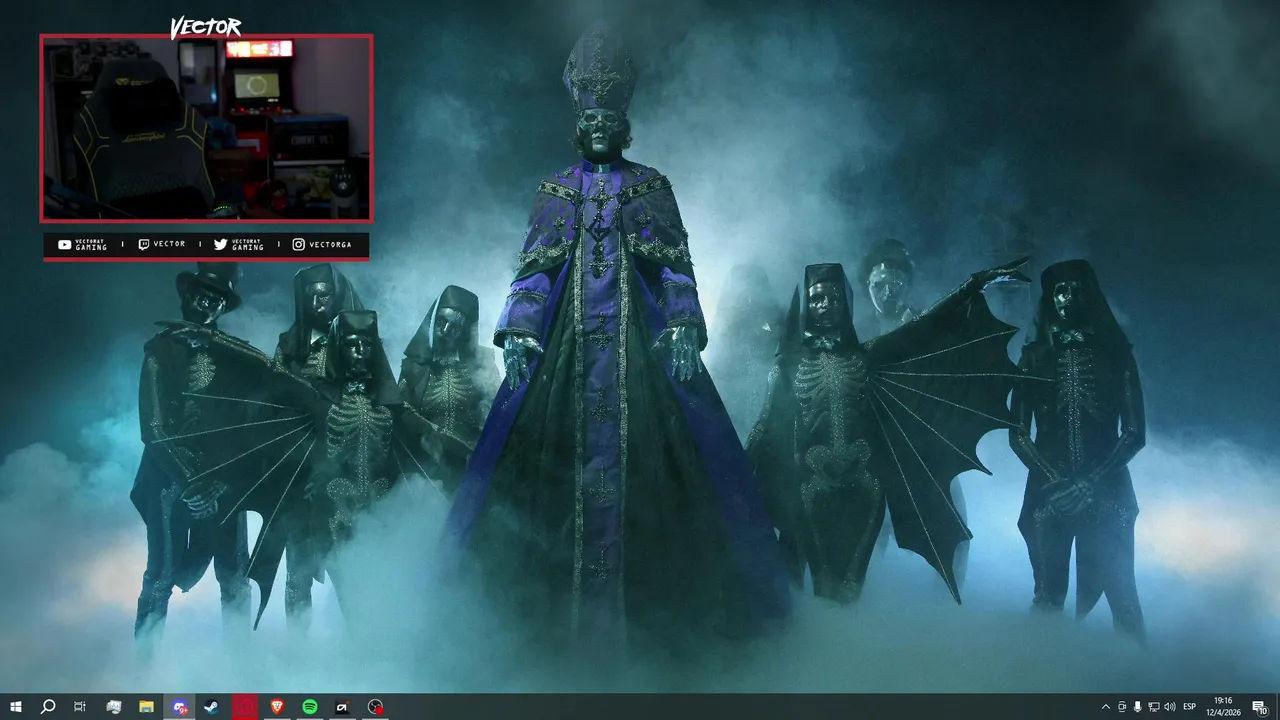Open Spotify from the taskbar
The width and height of the screenshot is (1280, 720).
tap(310, 707)
